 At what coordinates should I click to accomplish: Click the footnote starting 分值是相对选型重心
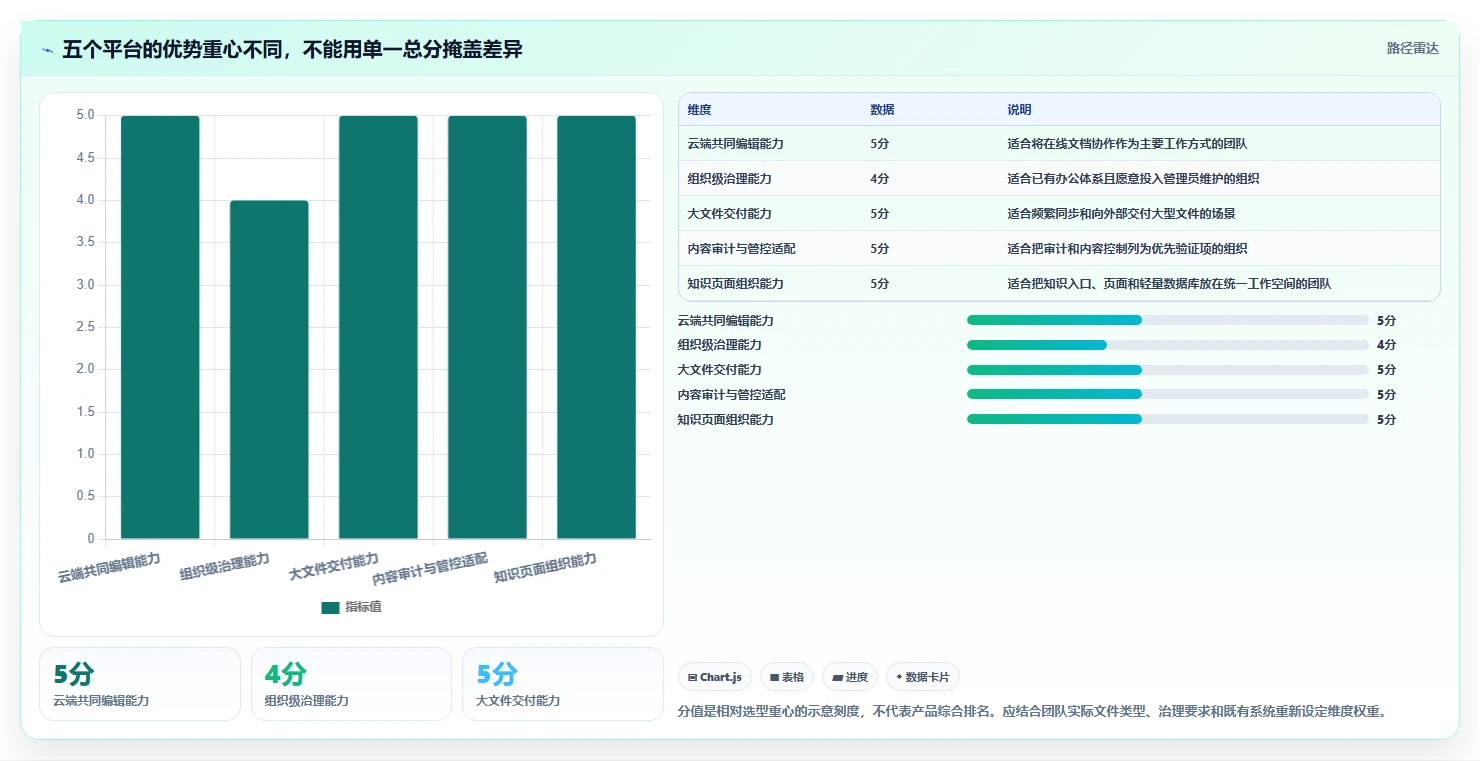pyautogui.click(x=1034, y=712)
